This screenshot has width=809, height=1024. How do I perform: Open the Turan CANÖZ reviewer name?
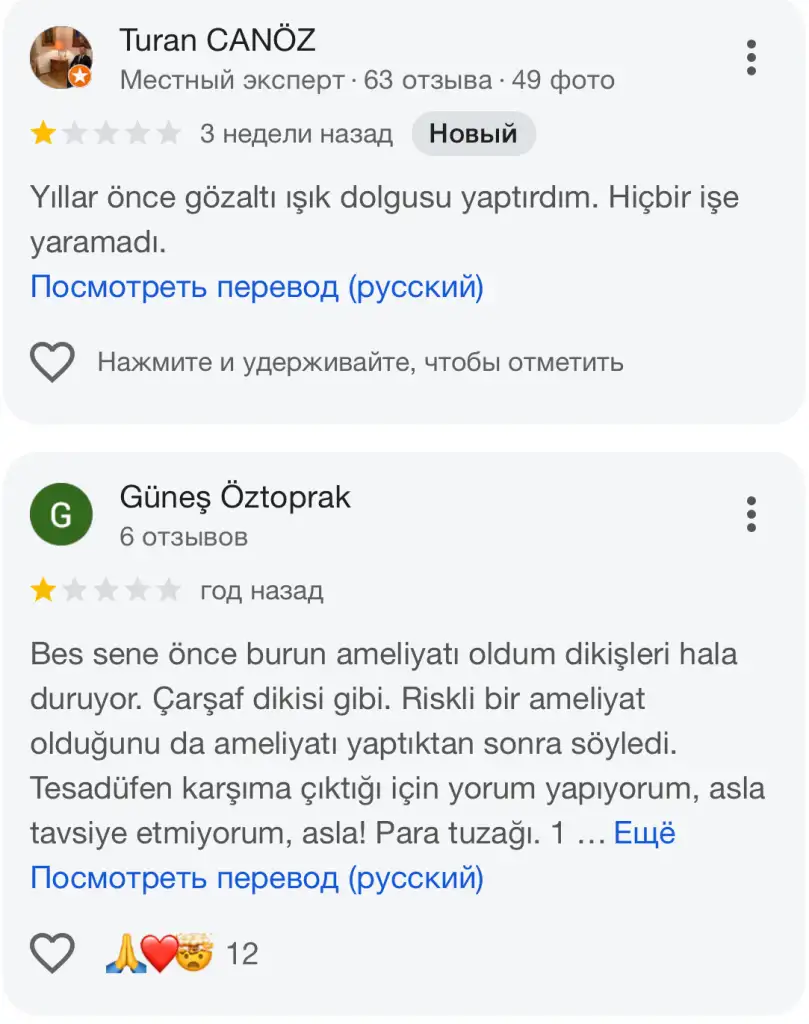pyautogui.click(x=217, y=41)
